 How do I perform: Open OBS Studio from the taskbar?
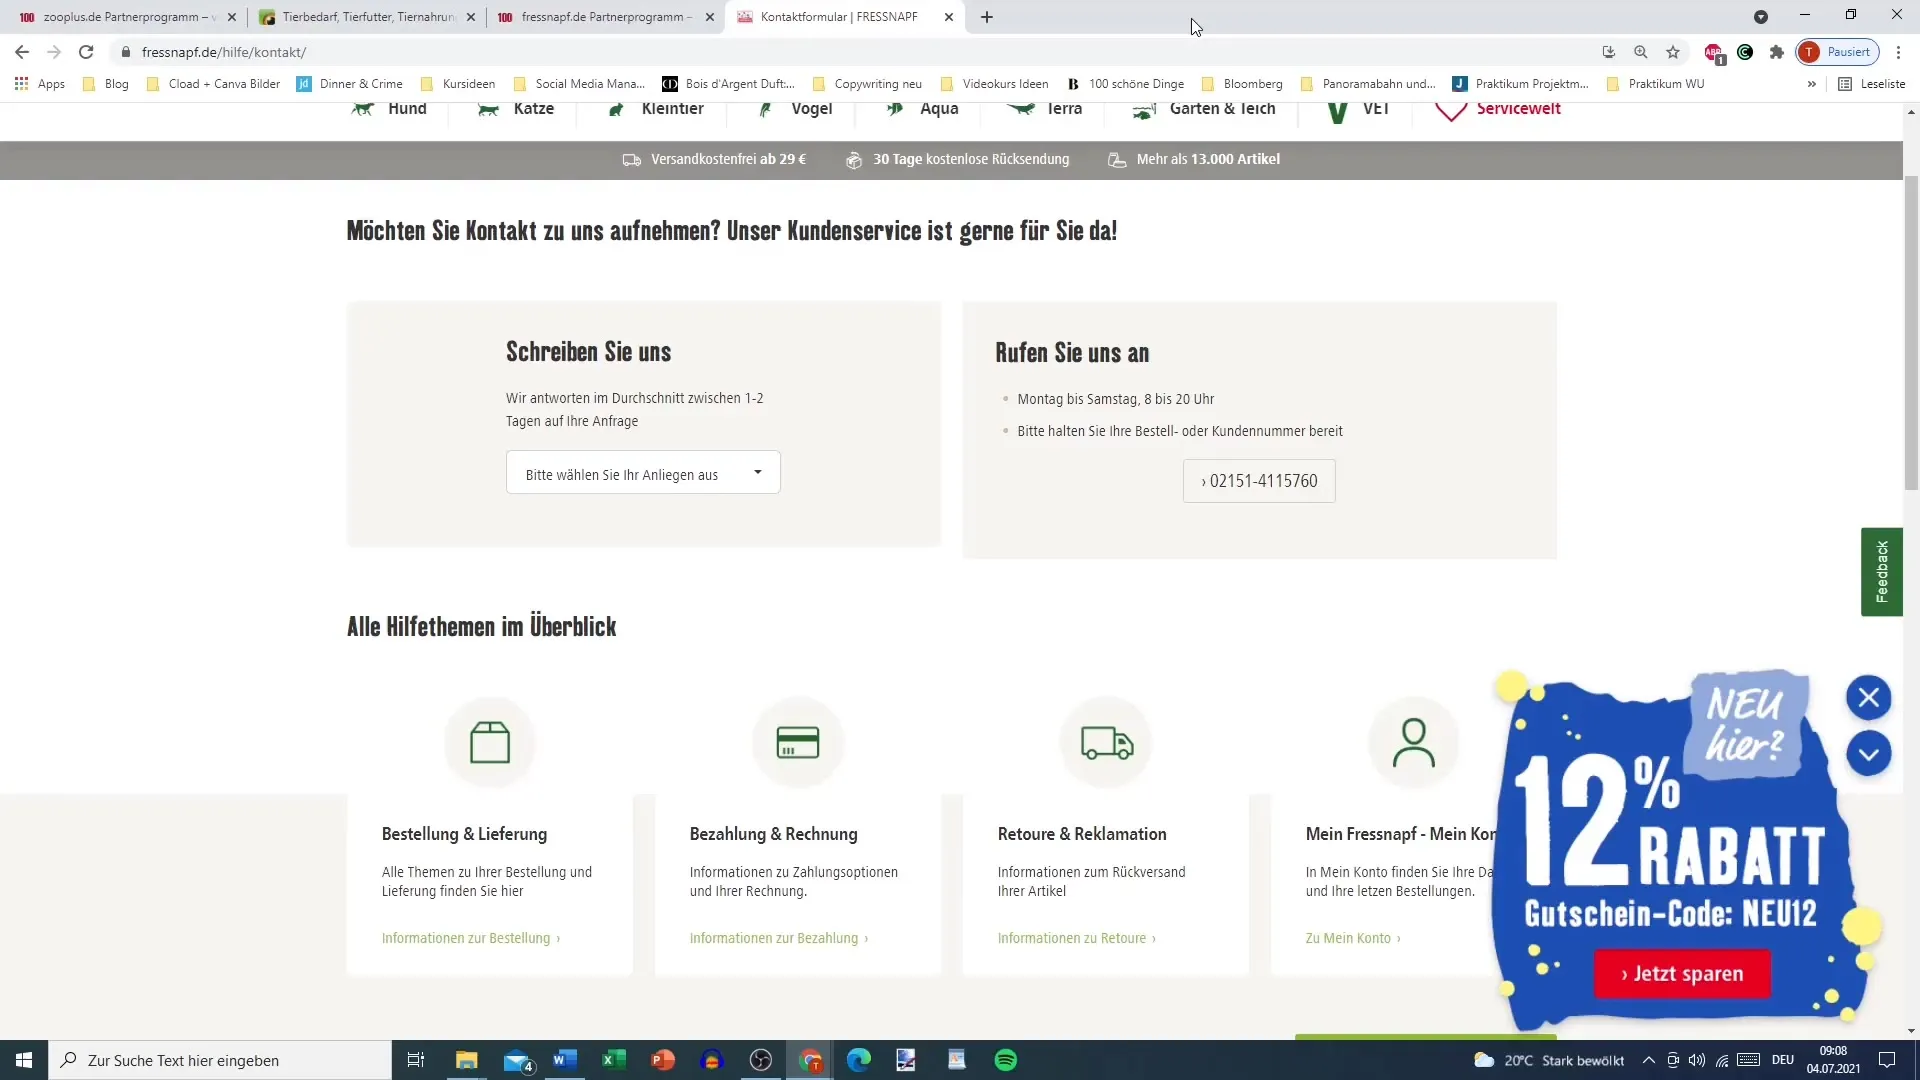(x=761, y=1060)
